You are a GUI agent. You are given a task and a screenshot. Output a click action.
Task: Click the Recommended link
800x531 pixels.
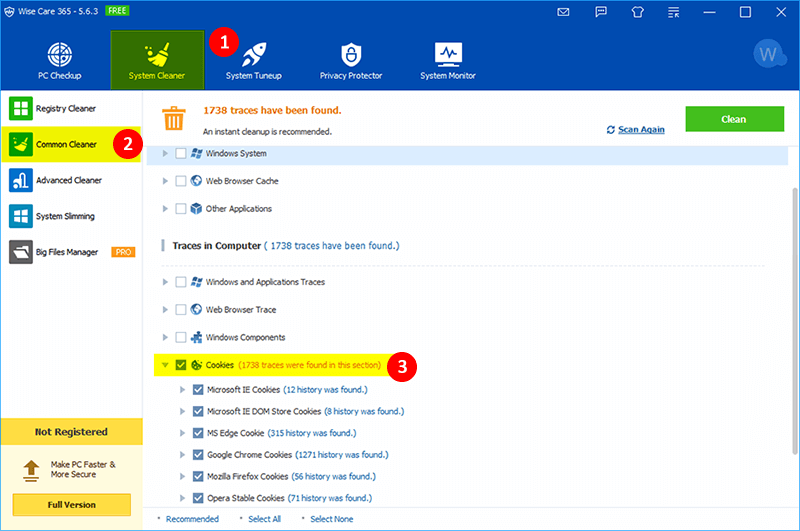pyautogui.click(x=192, y=519)
